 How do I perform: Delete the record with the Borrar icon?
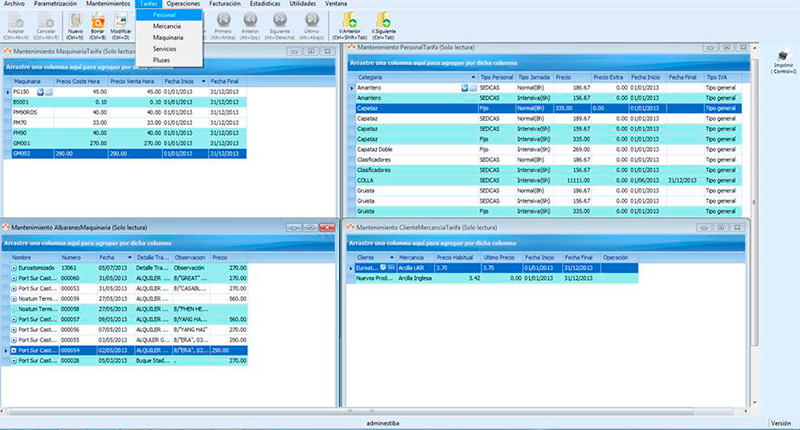97,26
